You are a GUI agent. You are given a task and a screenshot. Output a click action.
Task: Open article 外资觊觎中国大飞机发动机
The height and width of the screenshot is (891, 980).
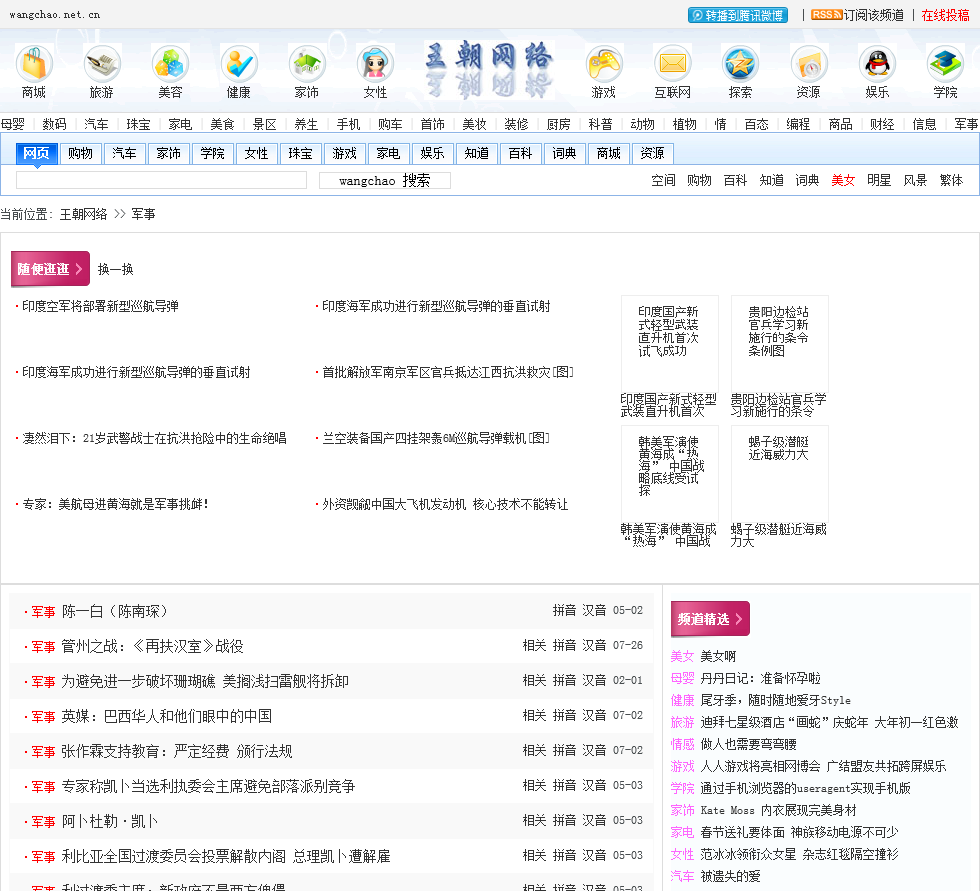tap(445, 504)
